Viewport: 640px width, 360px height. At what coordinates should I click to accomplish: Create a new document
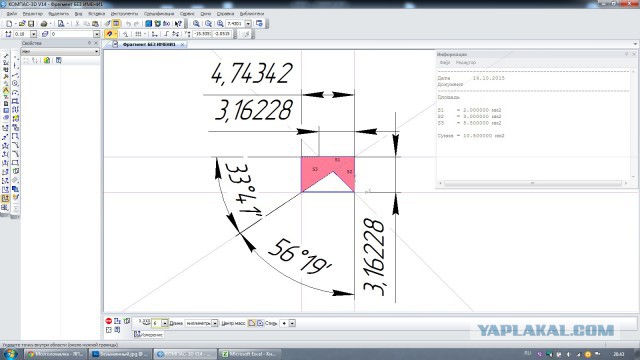coord(9,24)
